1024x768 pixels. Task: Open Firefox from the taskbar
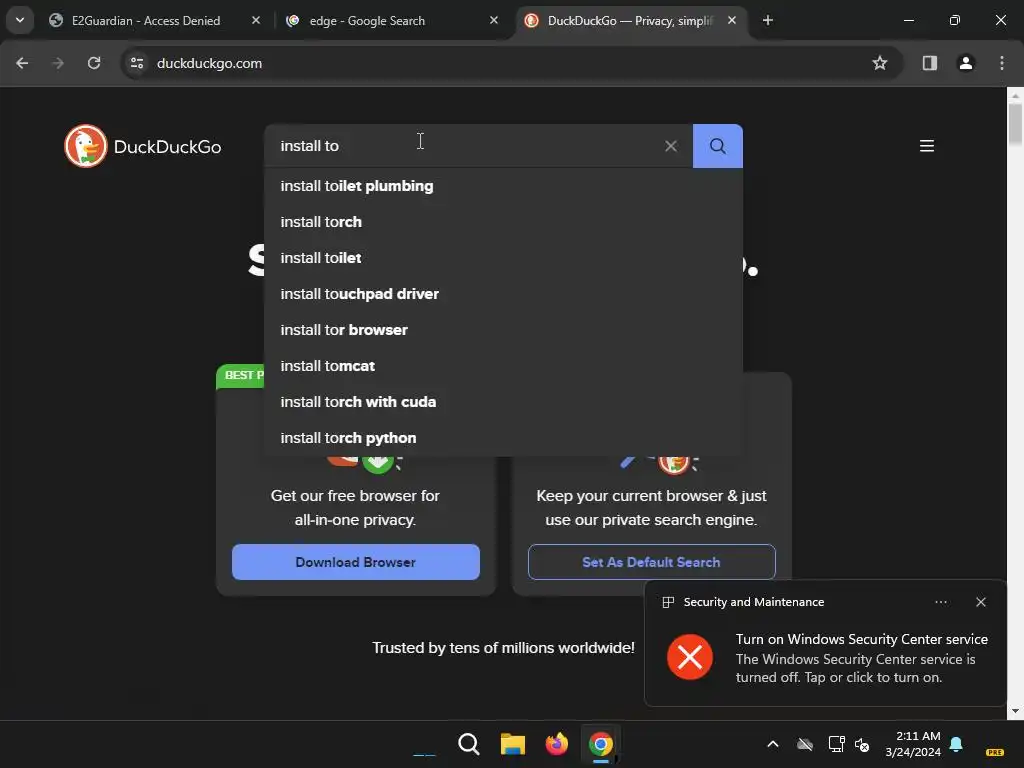(556, 744)
